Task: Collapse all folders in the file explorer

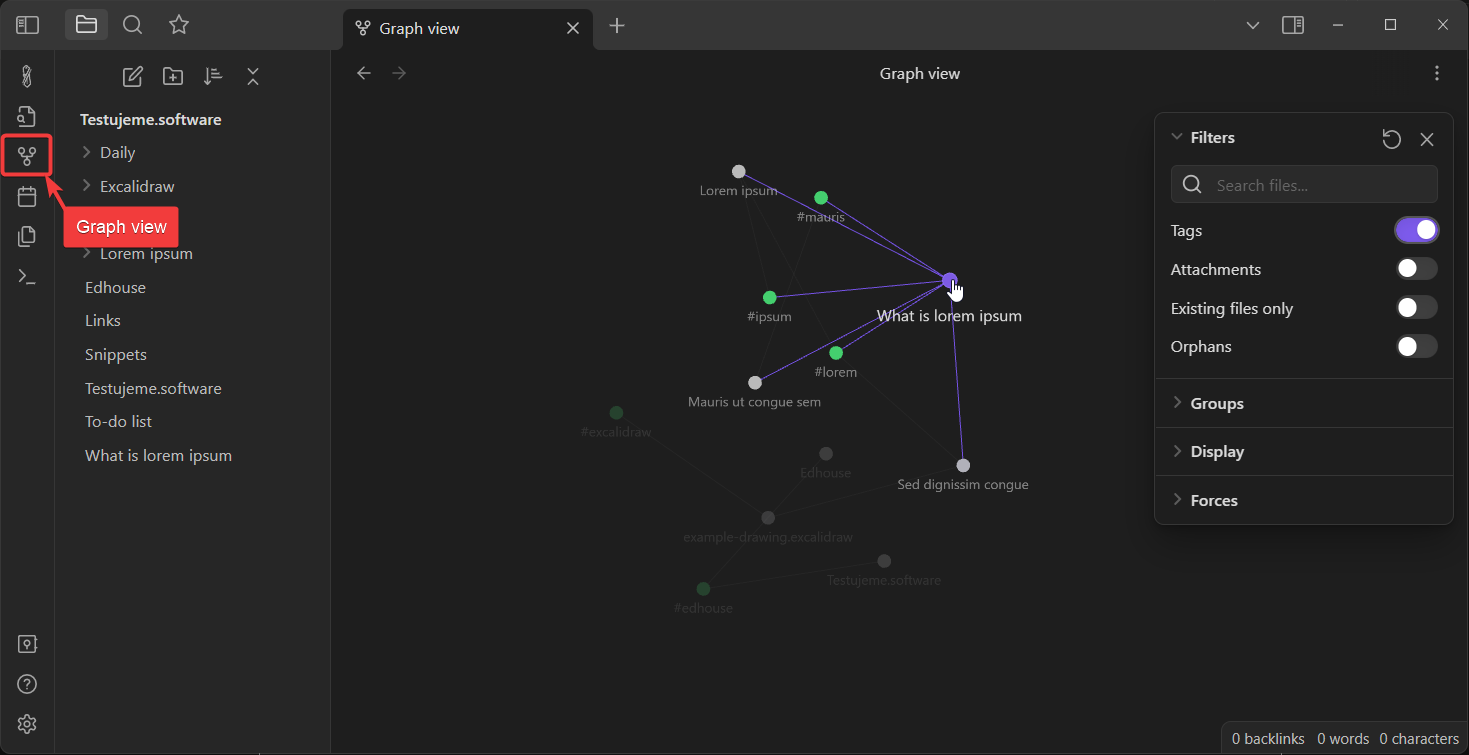Action: [x=252, y=76]
